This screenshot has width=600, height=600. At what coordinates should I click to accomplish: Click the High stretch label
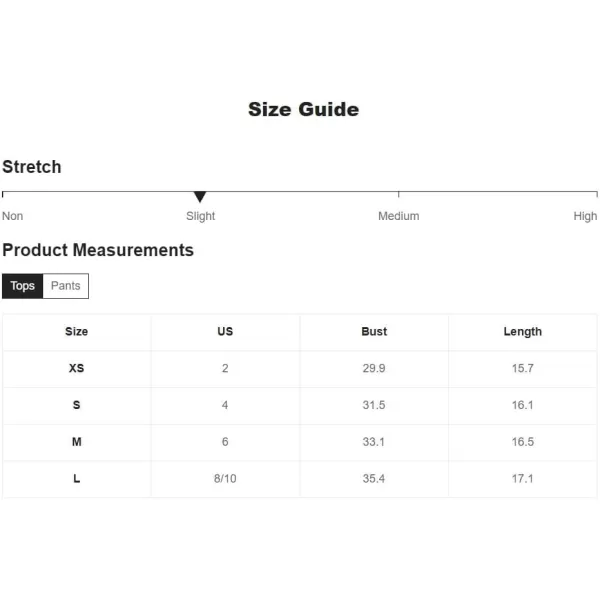[x=585, y=216]
